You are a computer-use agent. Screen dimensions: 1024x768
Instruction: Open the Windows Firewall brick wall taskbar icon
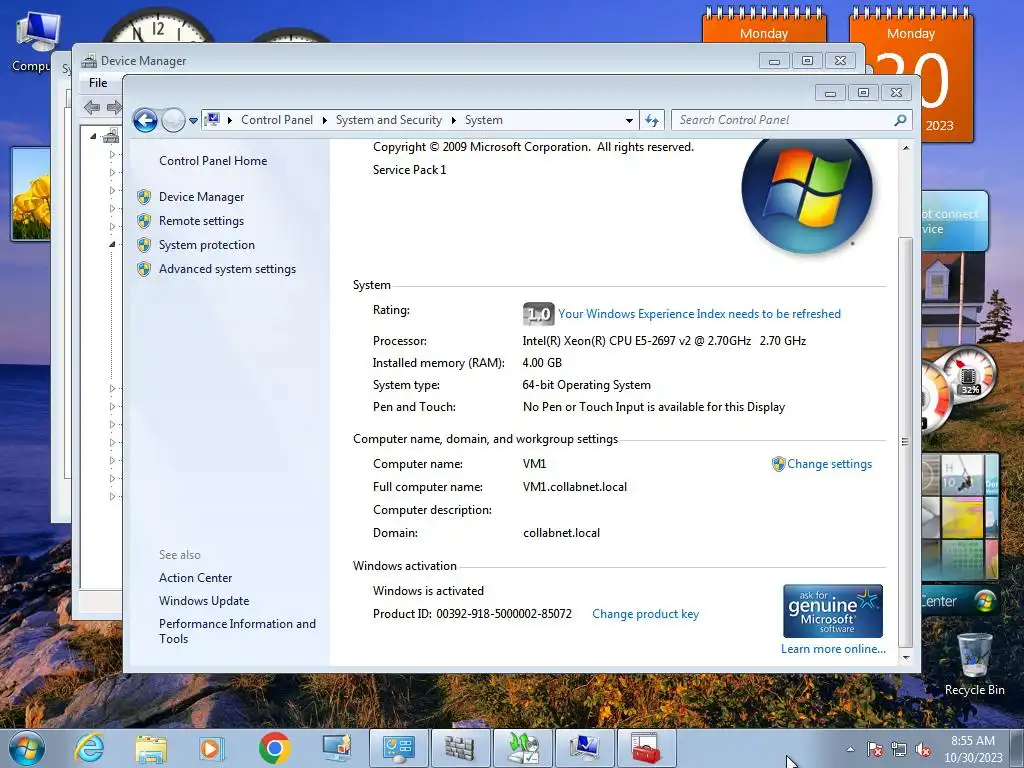coord(460,748)
